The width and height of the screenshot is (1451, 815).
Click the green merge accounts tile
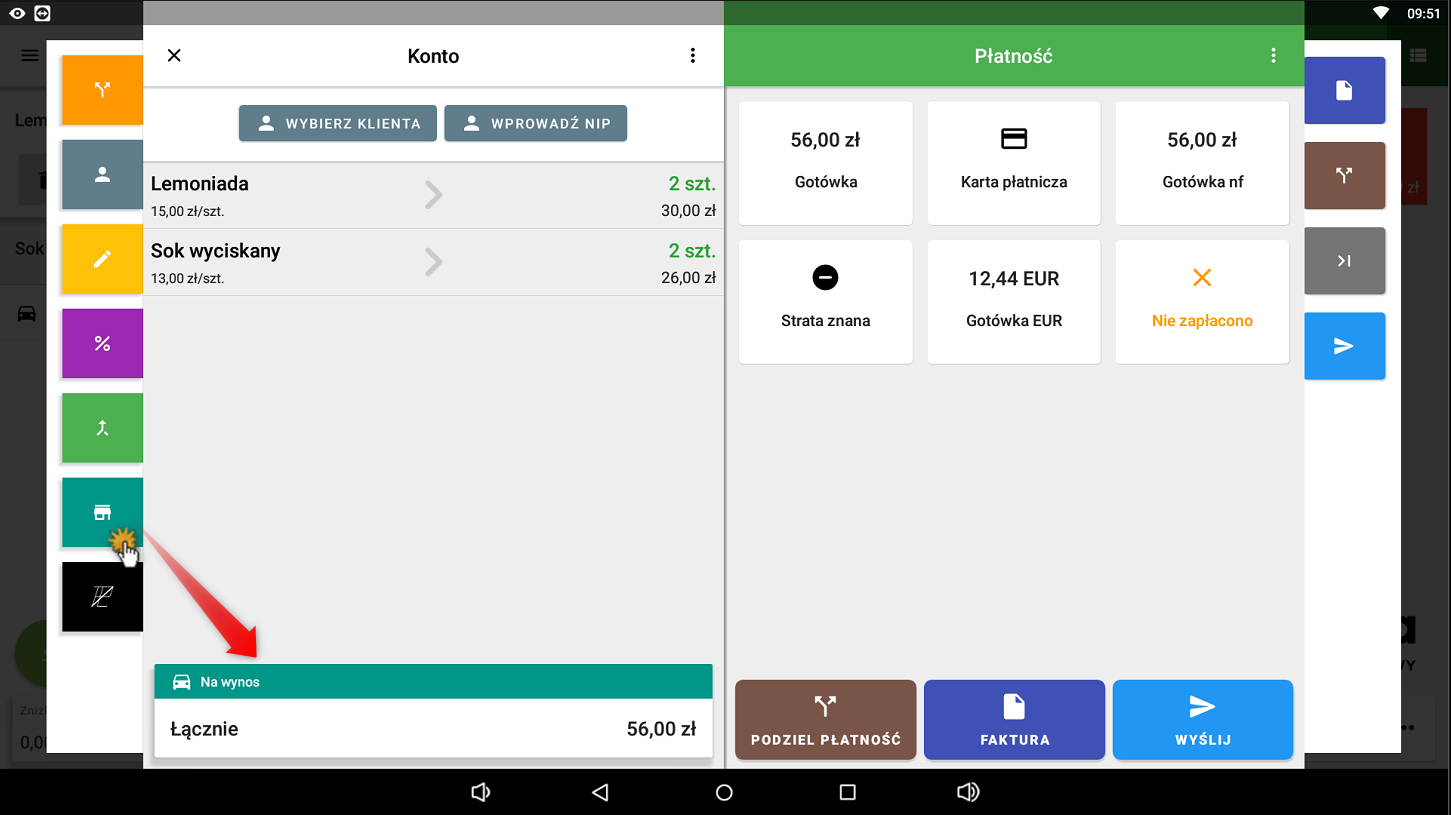102,428
